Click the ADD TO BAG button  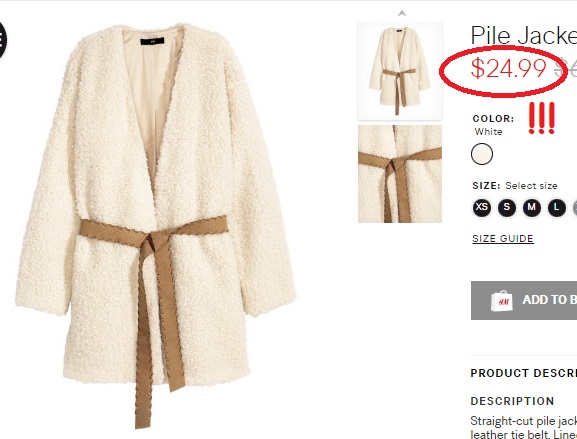click(x=524, y=300)
